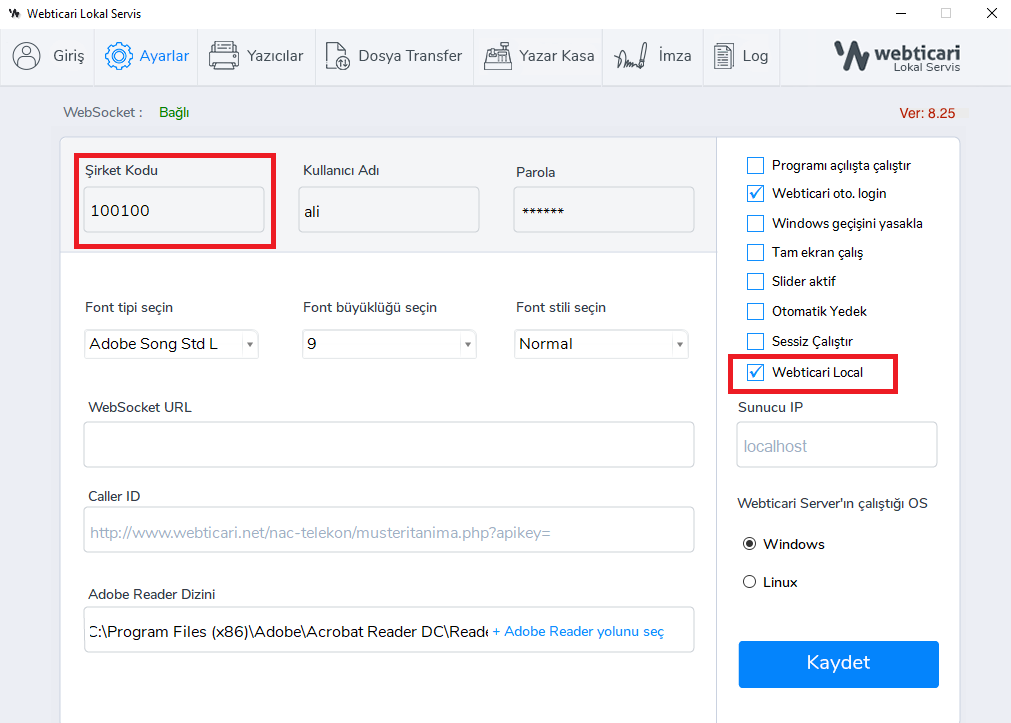The height and width of the screenshot is (723, 1011).
Task: Click the Giriş user profile icon
Action: (x=27, y=56)
